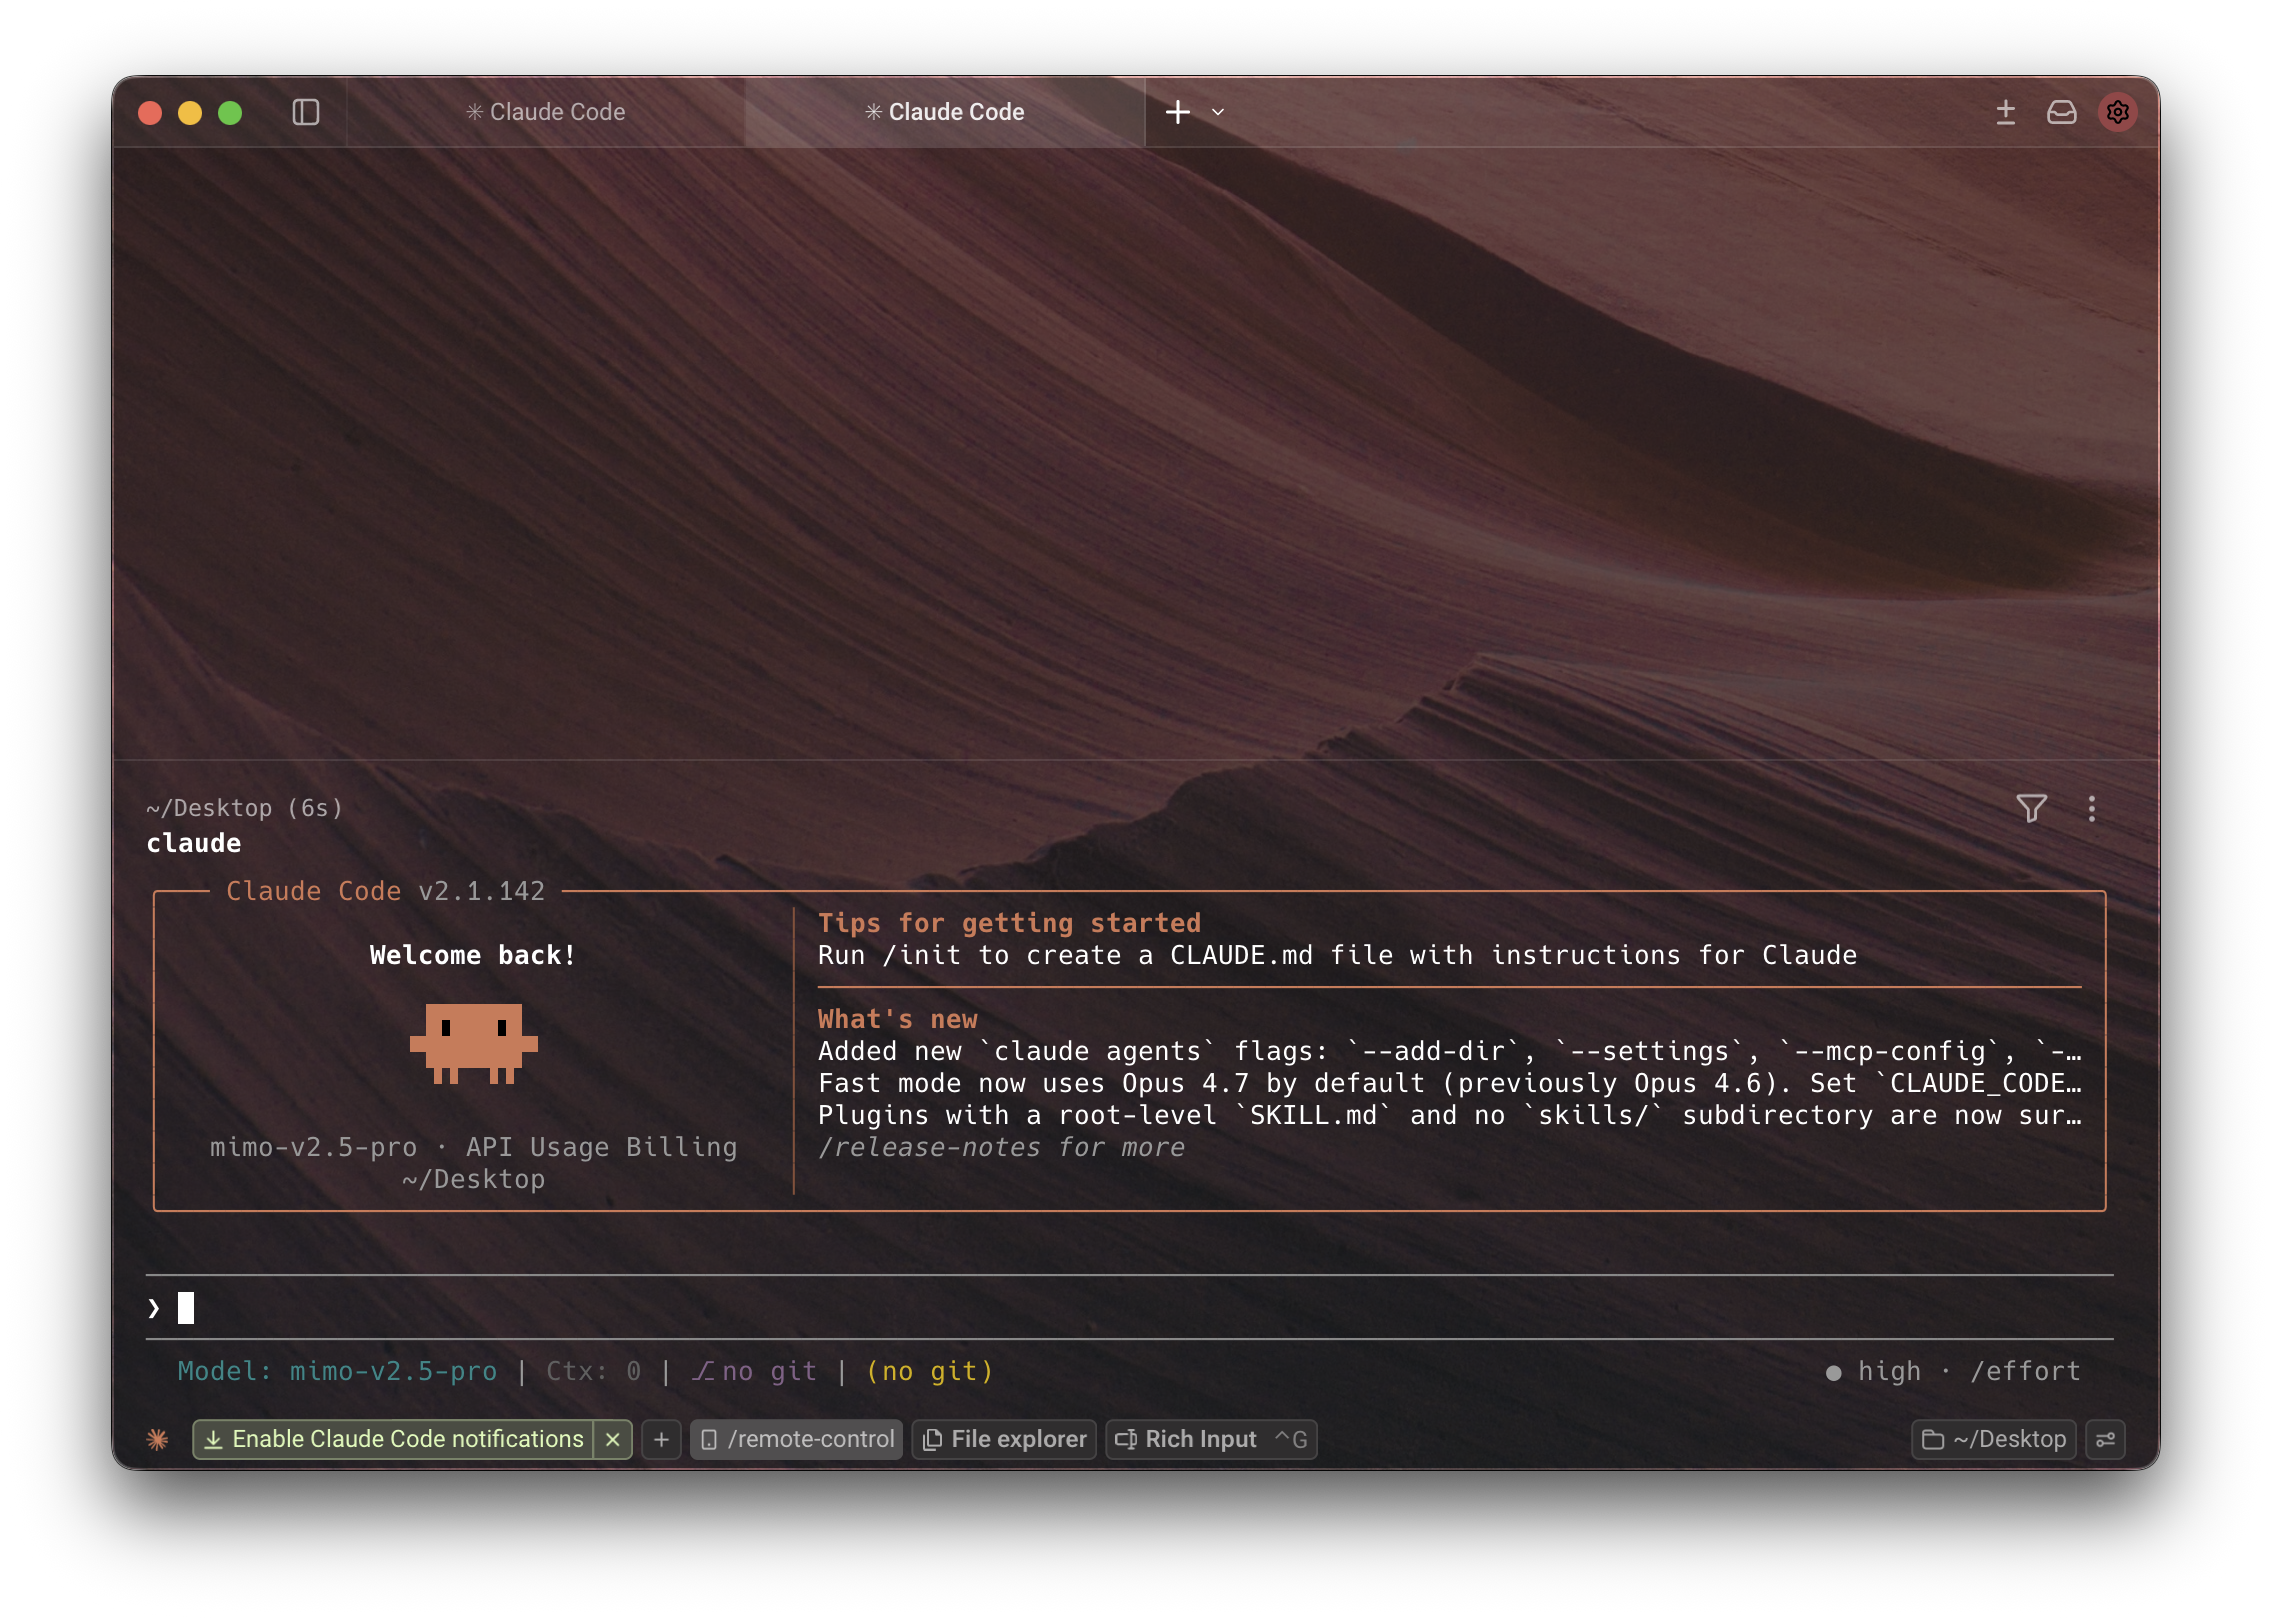
Task: Click the purple 'no git' branch status entry
Action: coord(754,1371)
